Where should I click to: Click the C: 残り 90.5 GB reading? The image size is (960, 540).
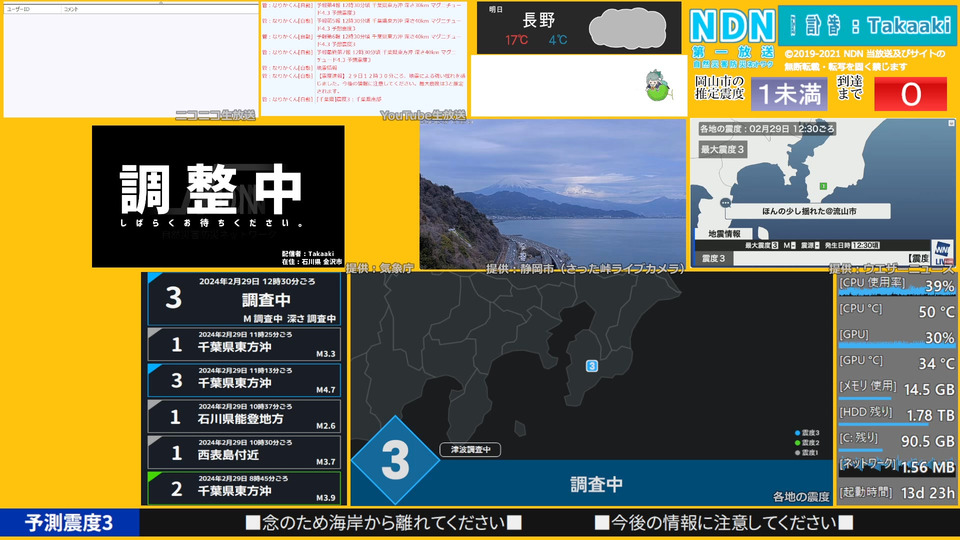pos(896,440)
